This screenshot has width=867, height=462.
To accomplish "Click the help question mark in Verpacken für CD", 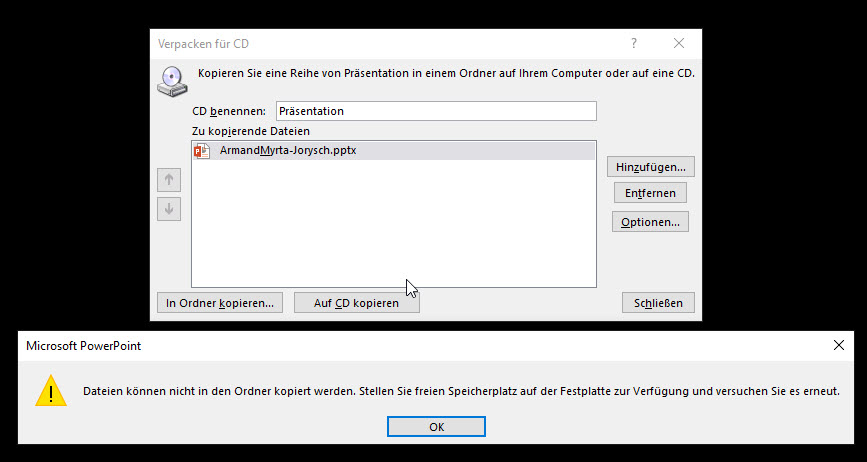I will pyautogui.click(x=634, y=43).
